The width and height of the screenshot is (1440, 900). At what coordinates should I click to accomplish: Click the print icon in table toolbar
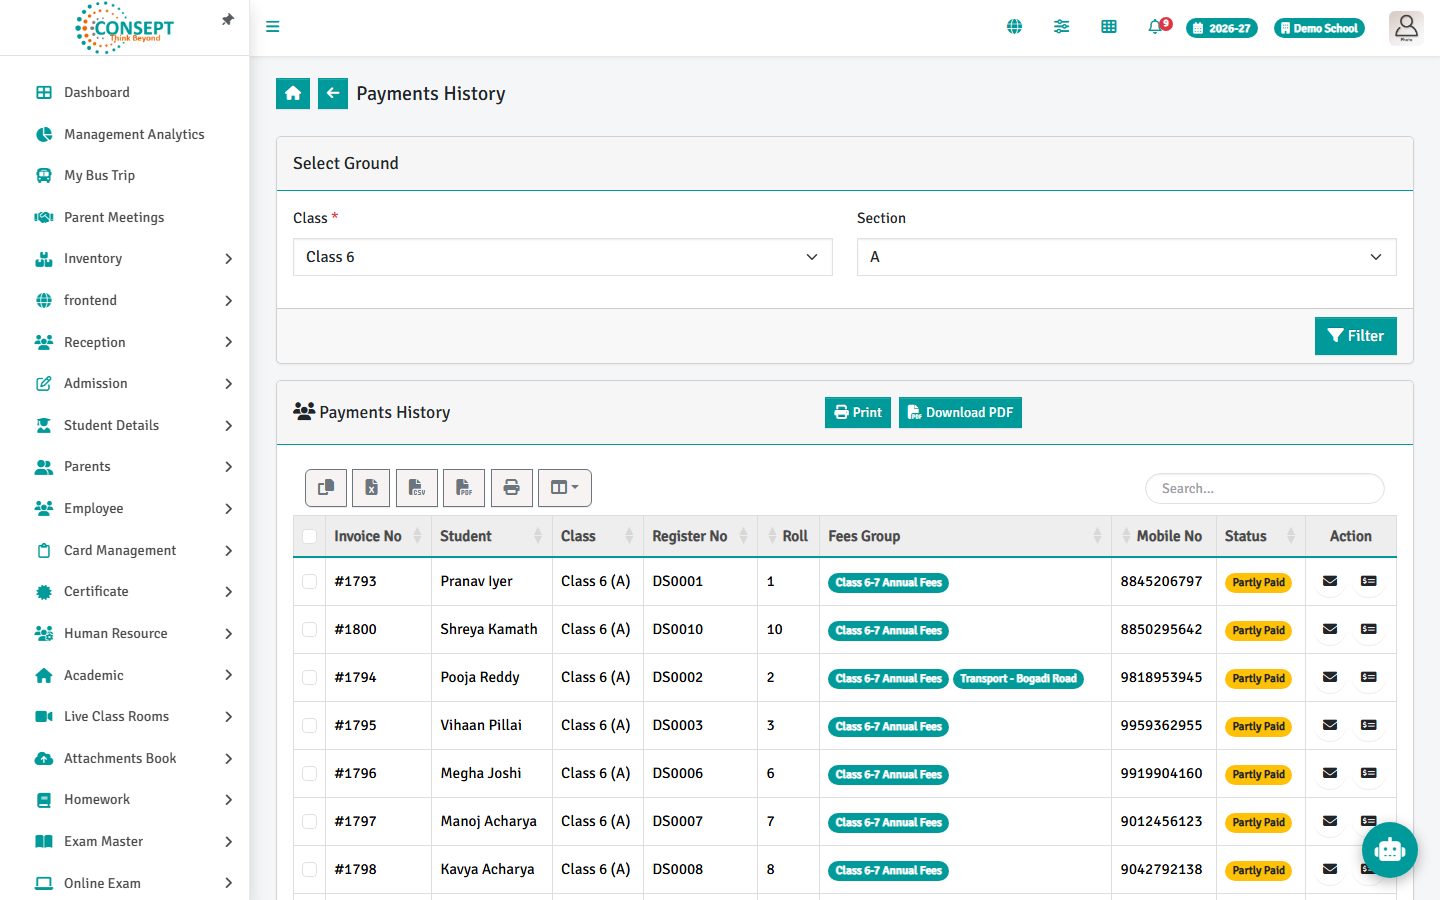tap(511, 488)
